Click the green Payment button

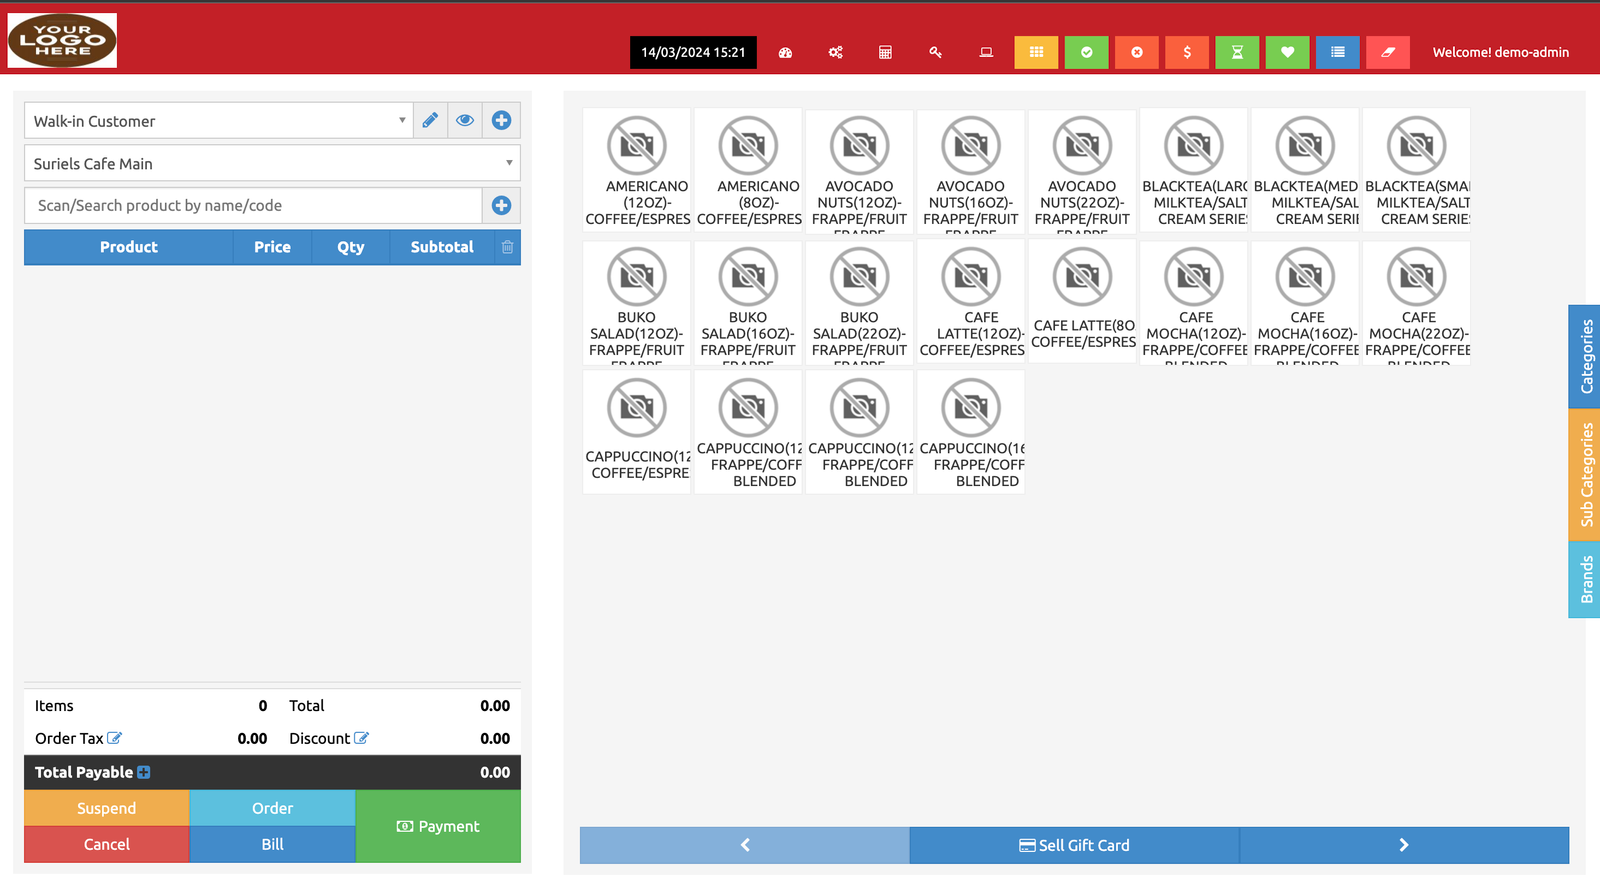click(x=438, y=826)
